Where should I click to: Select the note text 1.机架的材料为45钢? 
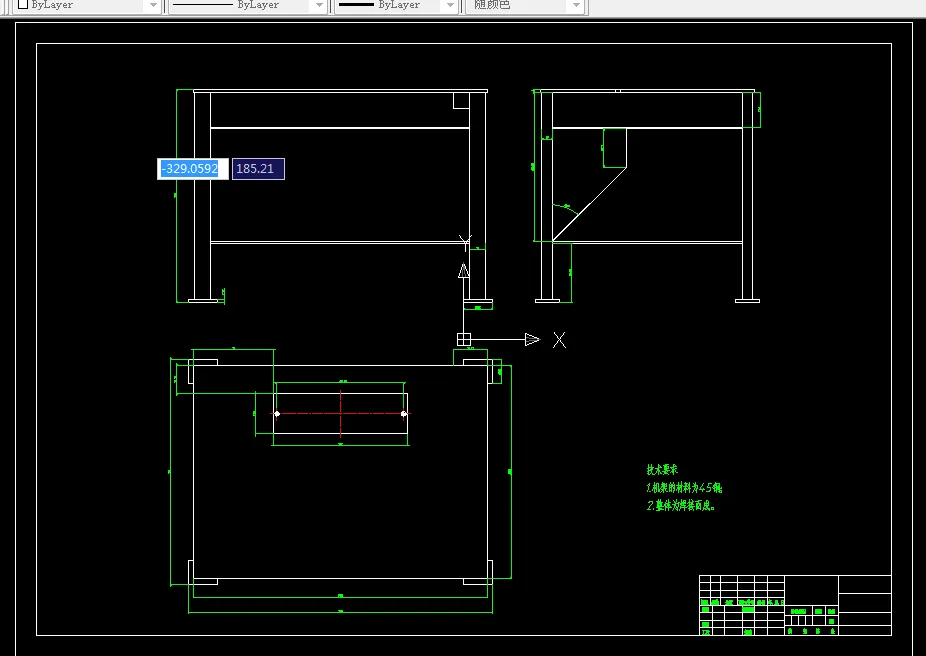[684, 488]
